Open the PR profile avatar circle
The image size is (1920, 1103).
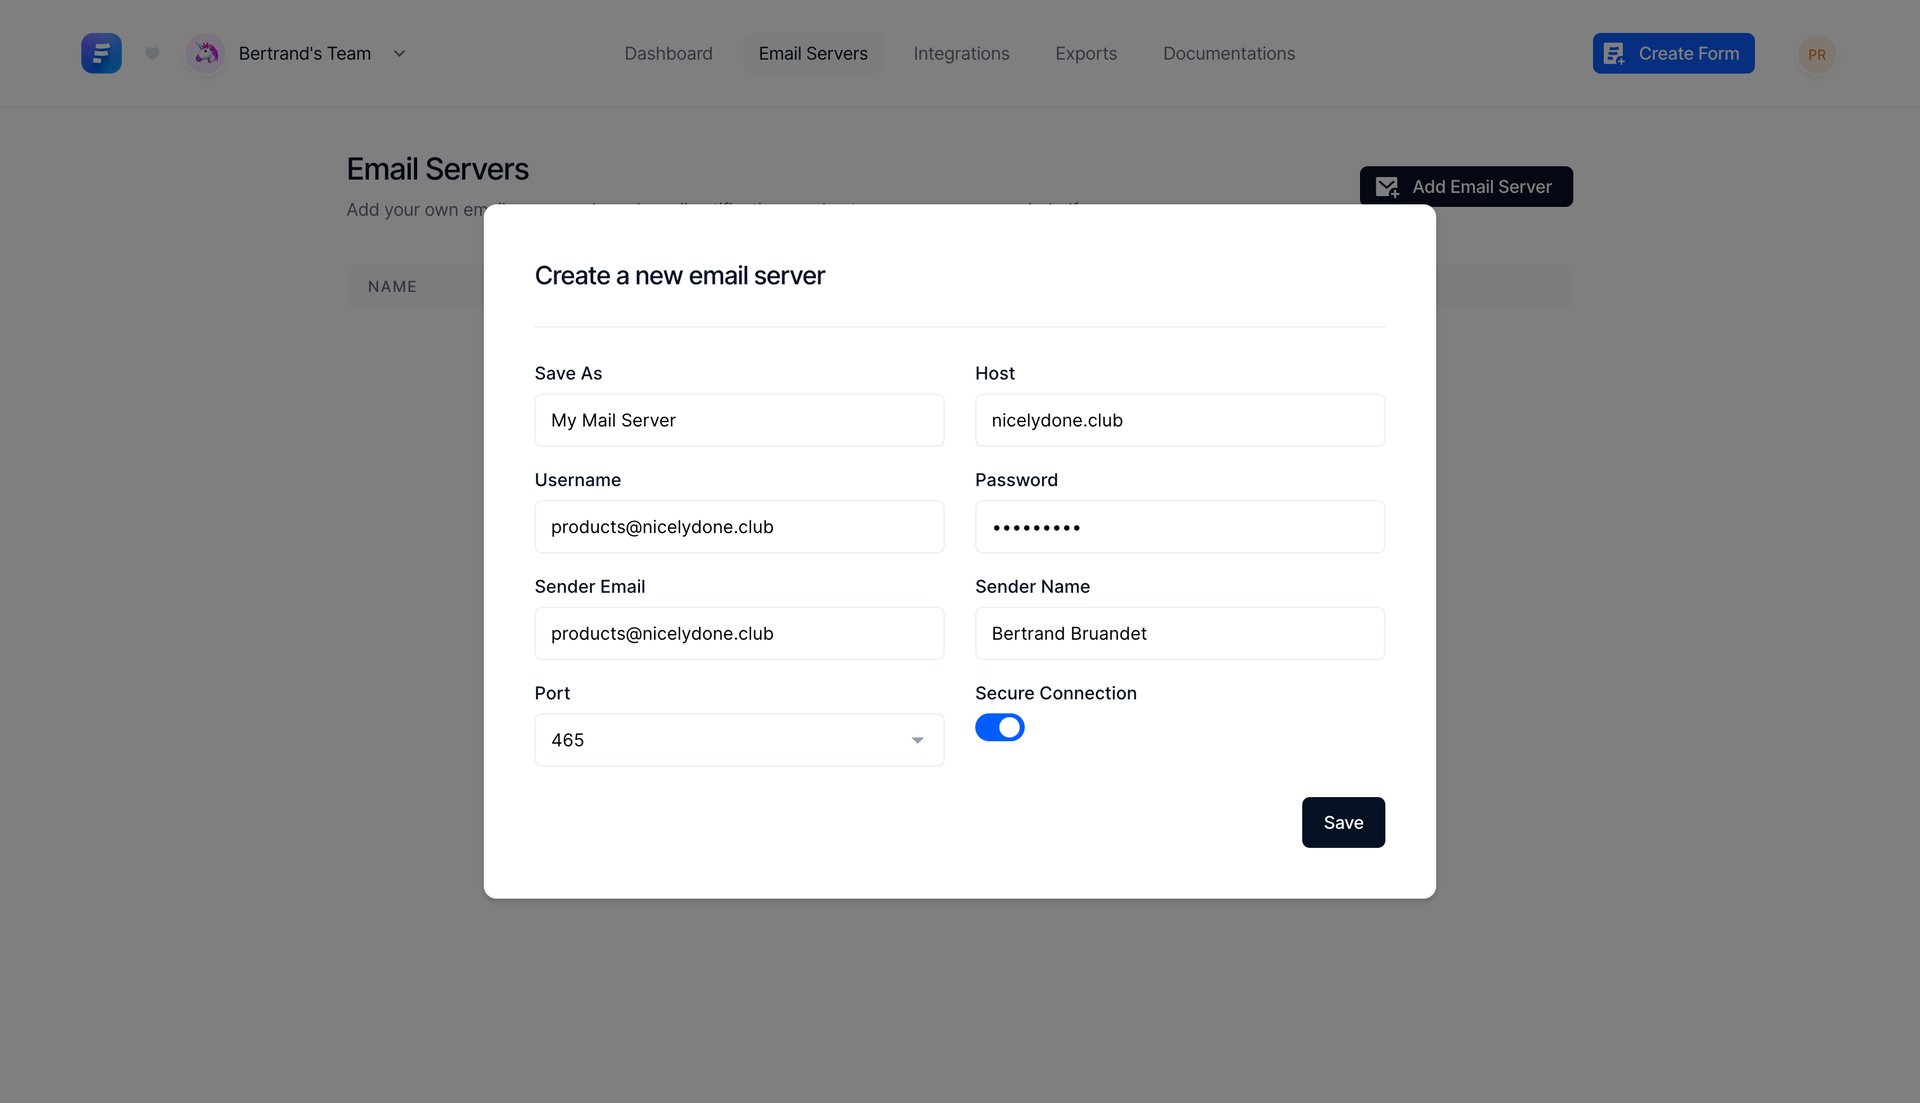point(1816,54)
